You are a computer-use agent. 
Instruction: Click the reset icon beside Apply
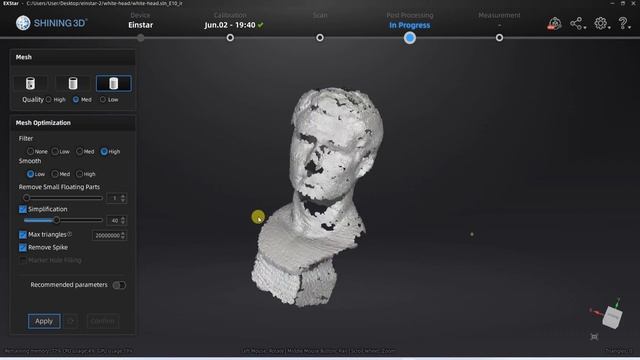[x=71, y=321]
